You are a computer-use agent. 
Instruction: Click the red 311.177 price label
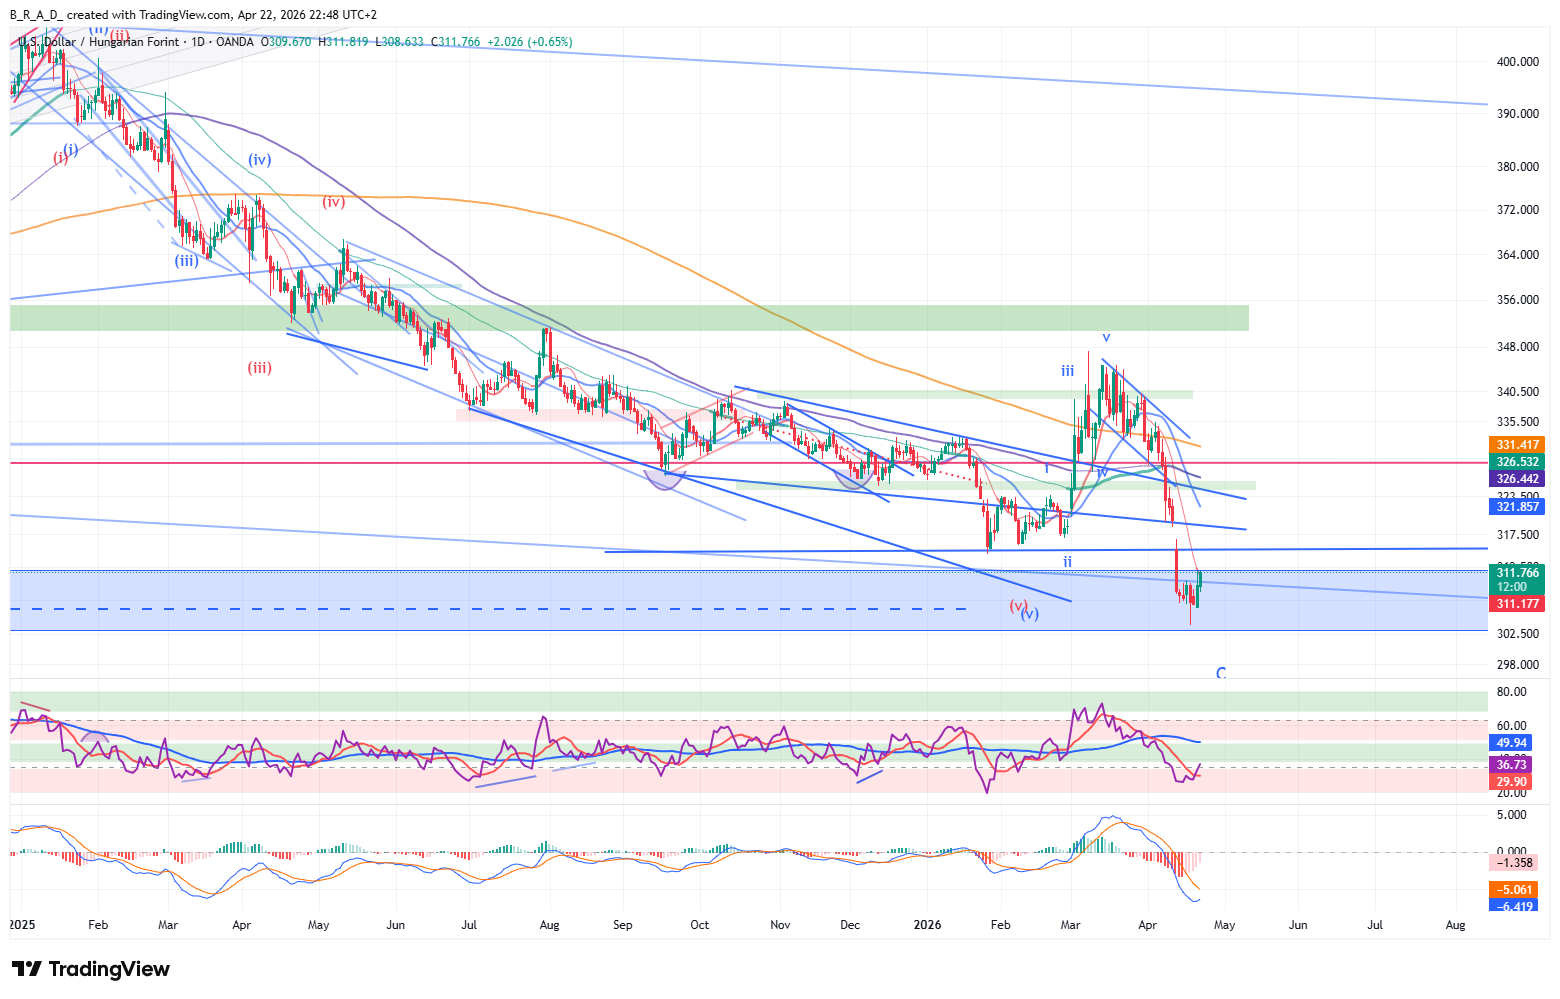[1517, 604]
